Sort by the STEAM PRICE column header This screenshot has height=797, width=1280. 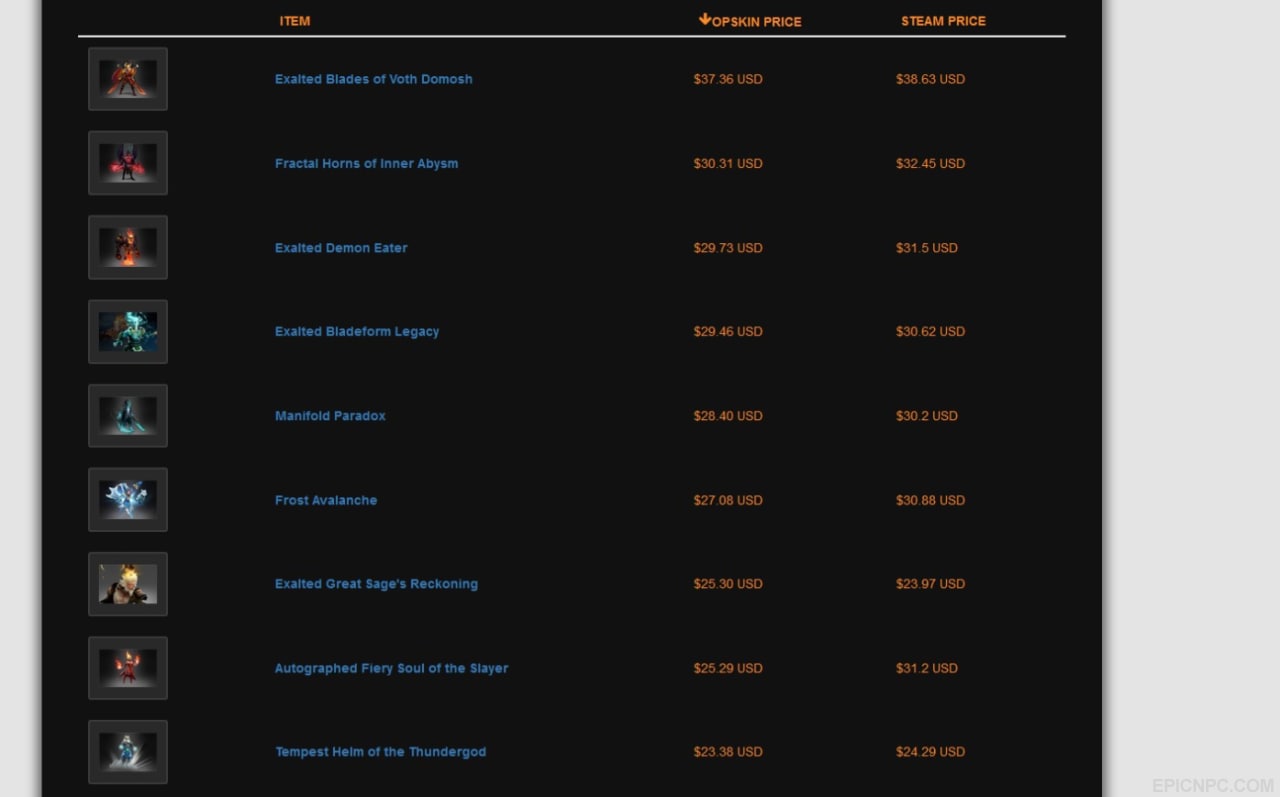coord(943,21)
